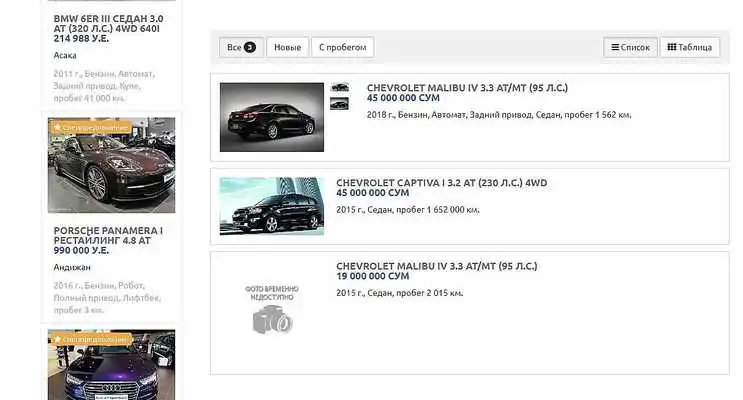
Task: Click the special offer badge on Porsche photo
Action: [91, 128]
